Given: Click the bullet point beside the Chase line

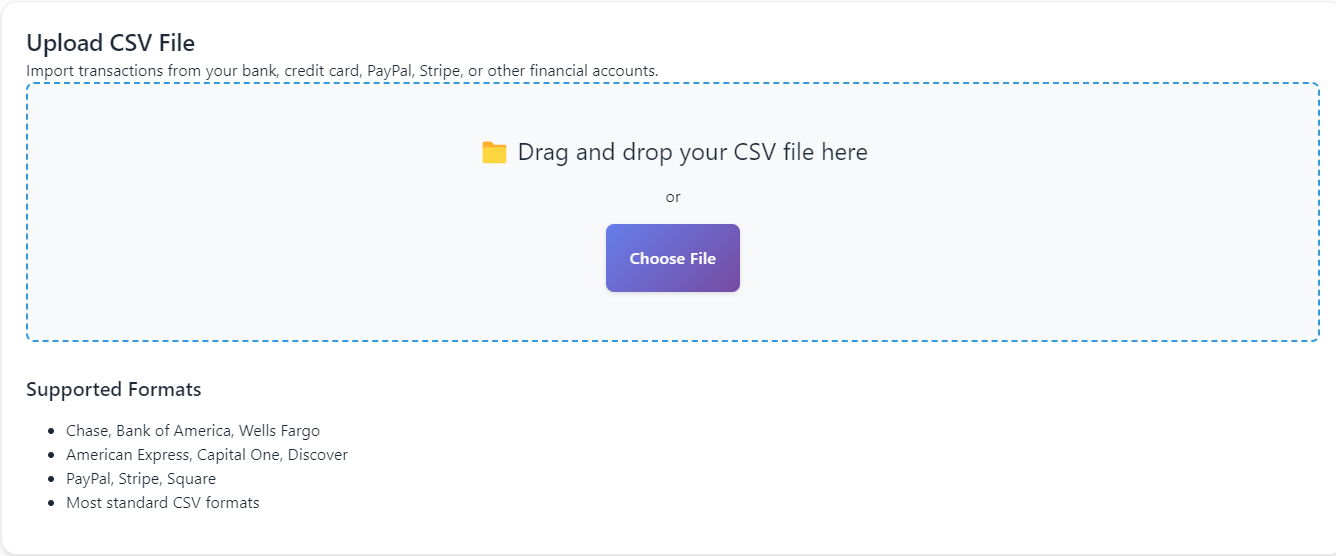Looking at the screenshot, I should click(x=51, y=432).
